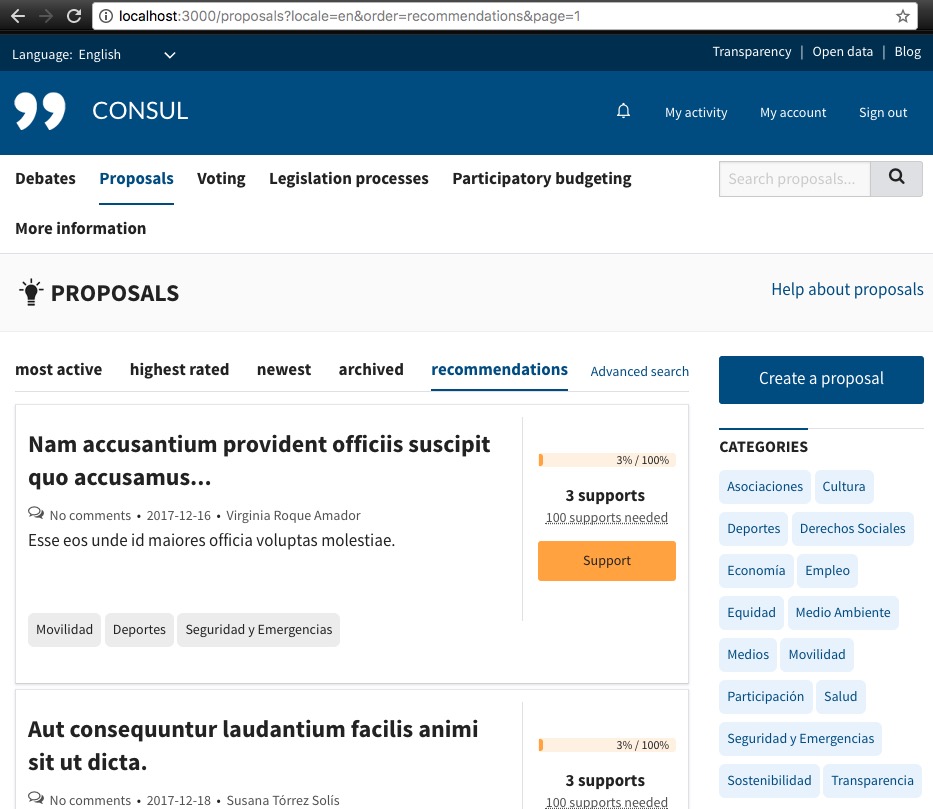Screen dimensions: 933x809
Task: Click the comments icon on first proposal
Action: tap(36, 515)
